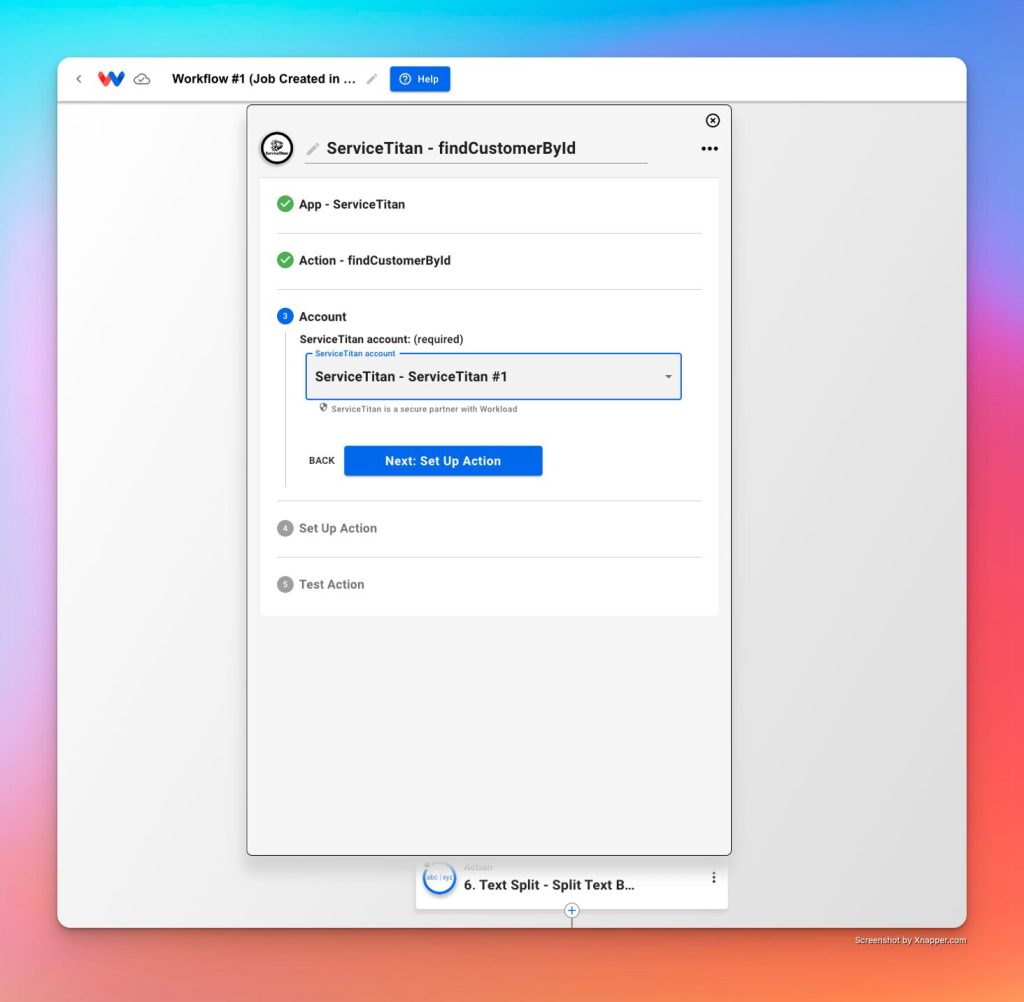
Task: Expand the App - ServiceTitan step
Action: [x=489, y=204]
